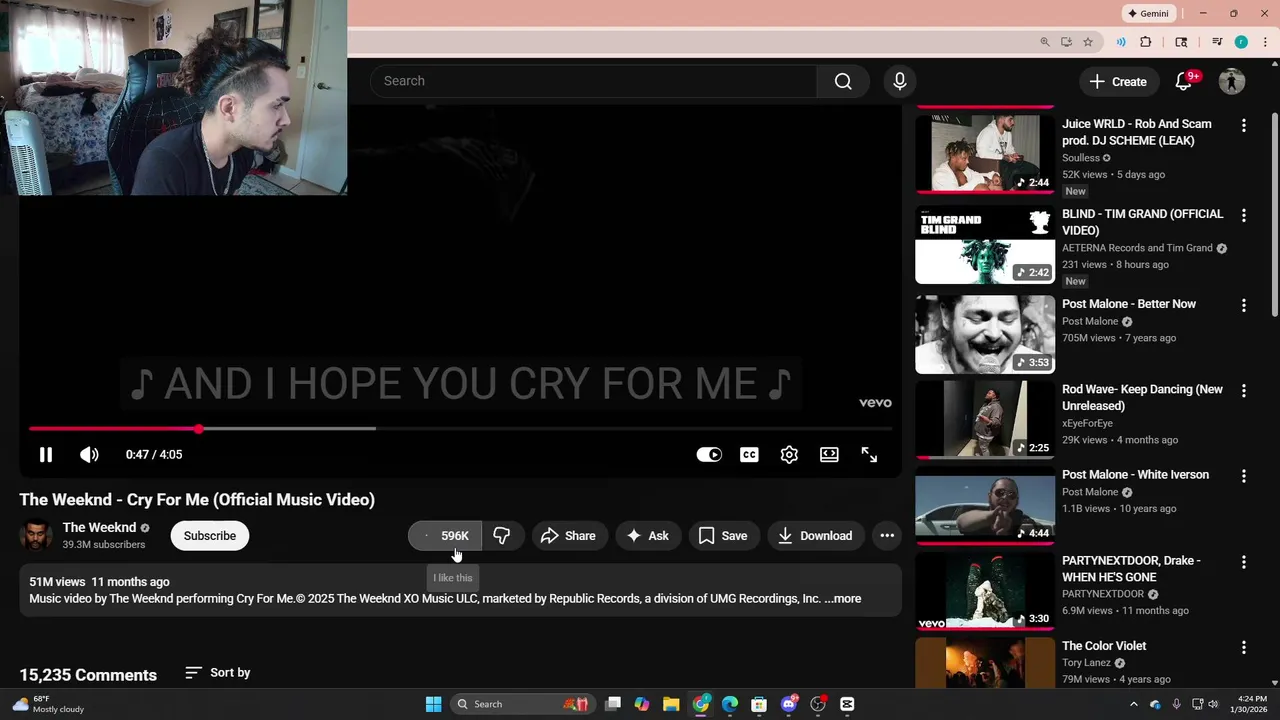Open the Ask AI button

(648, 536)
